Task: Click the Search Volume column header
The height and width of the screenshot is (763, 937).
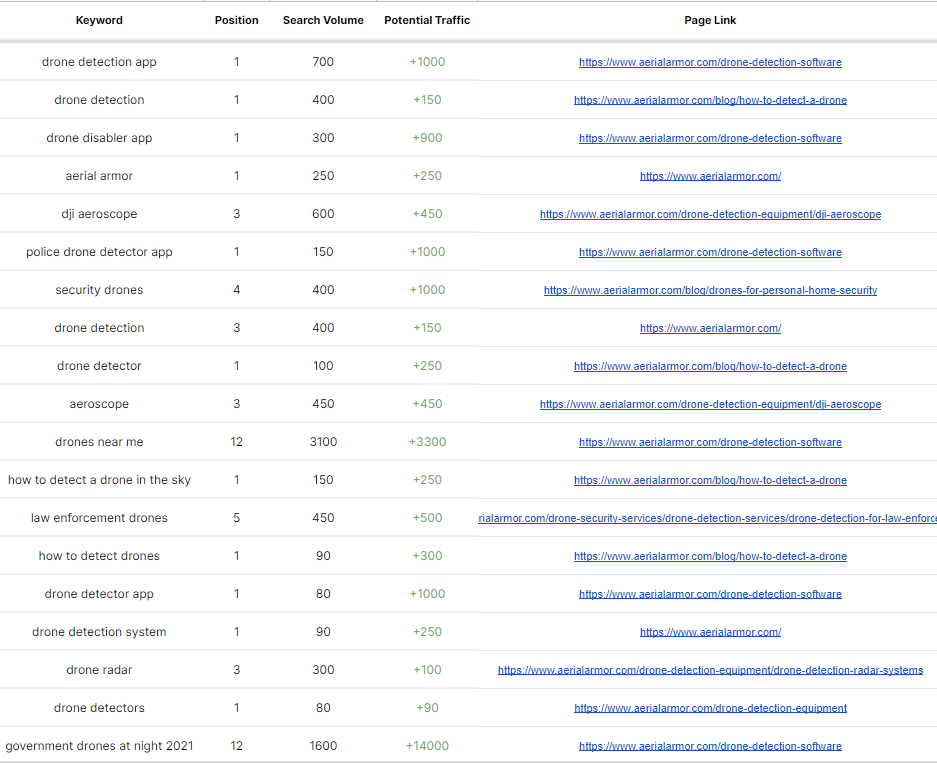Action: 323,20
